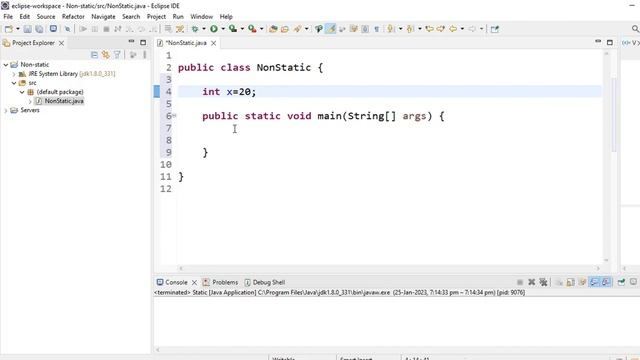Image resolution: width=640 pixels, height=360 pixels.
Task: Click the Pin Console icon
Action: click(x=621, y=282)
